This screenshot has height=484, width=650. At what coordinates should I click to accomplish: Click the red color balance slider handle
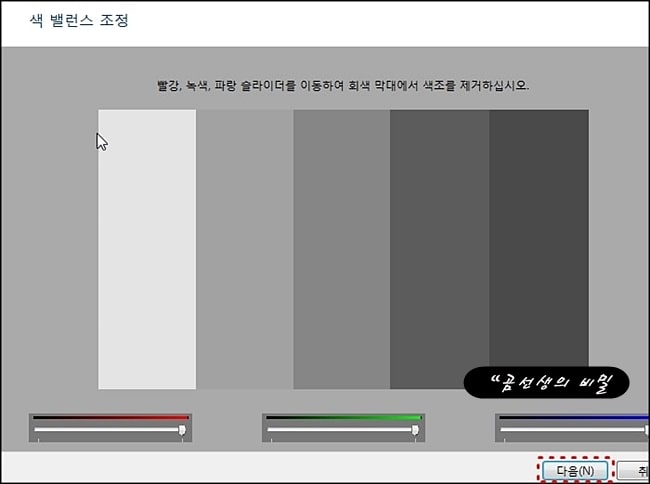(x=182, y=431)
